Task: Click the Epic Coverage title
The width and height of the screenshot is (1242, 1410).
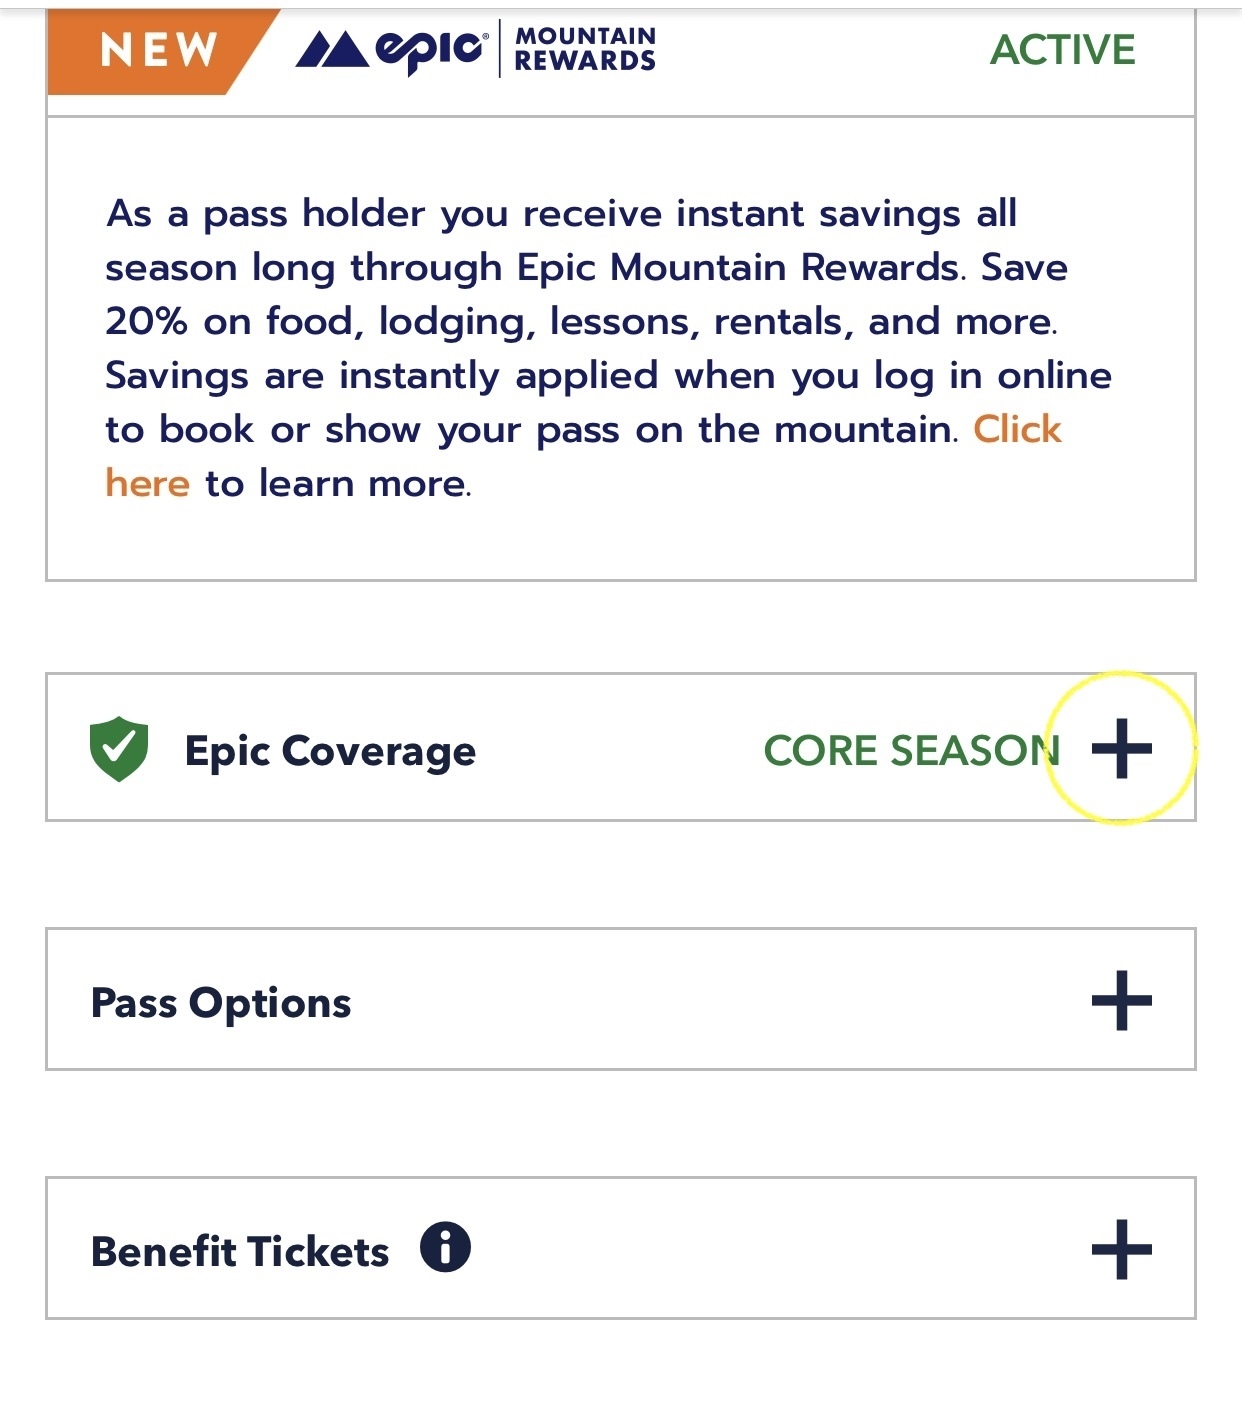Action: 330,751
